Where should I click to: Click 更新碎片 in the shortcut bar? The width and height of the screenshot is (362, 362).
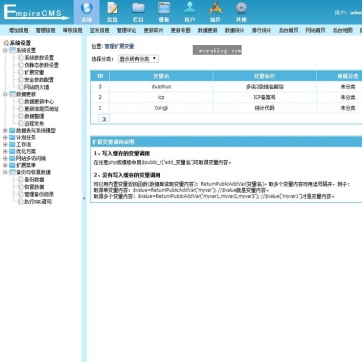click(x=154, y=30)
